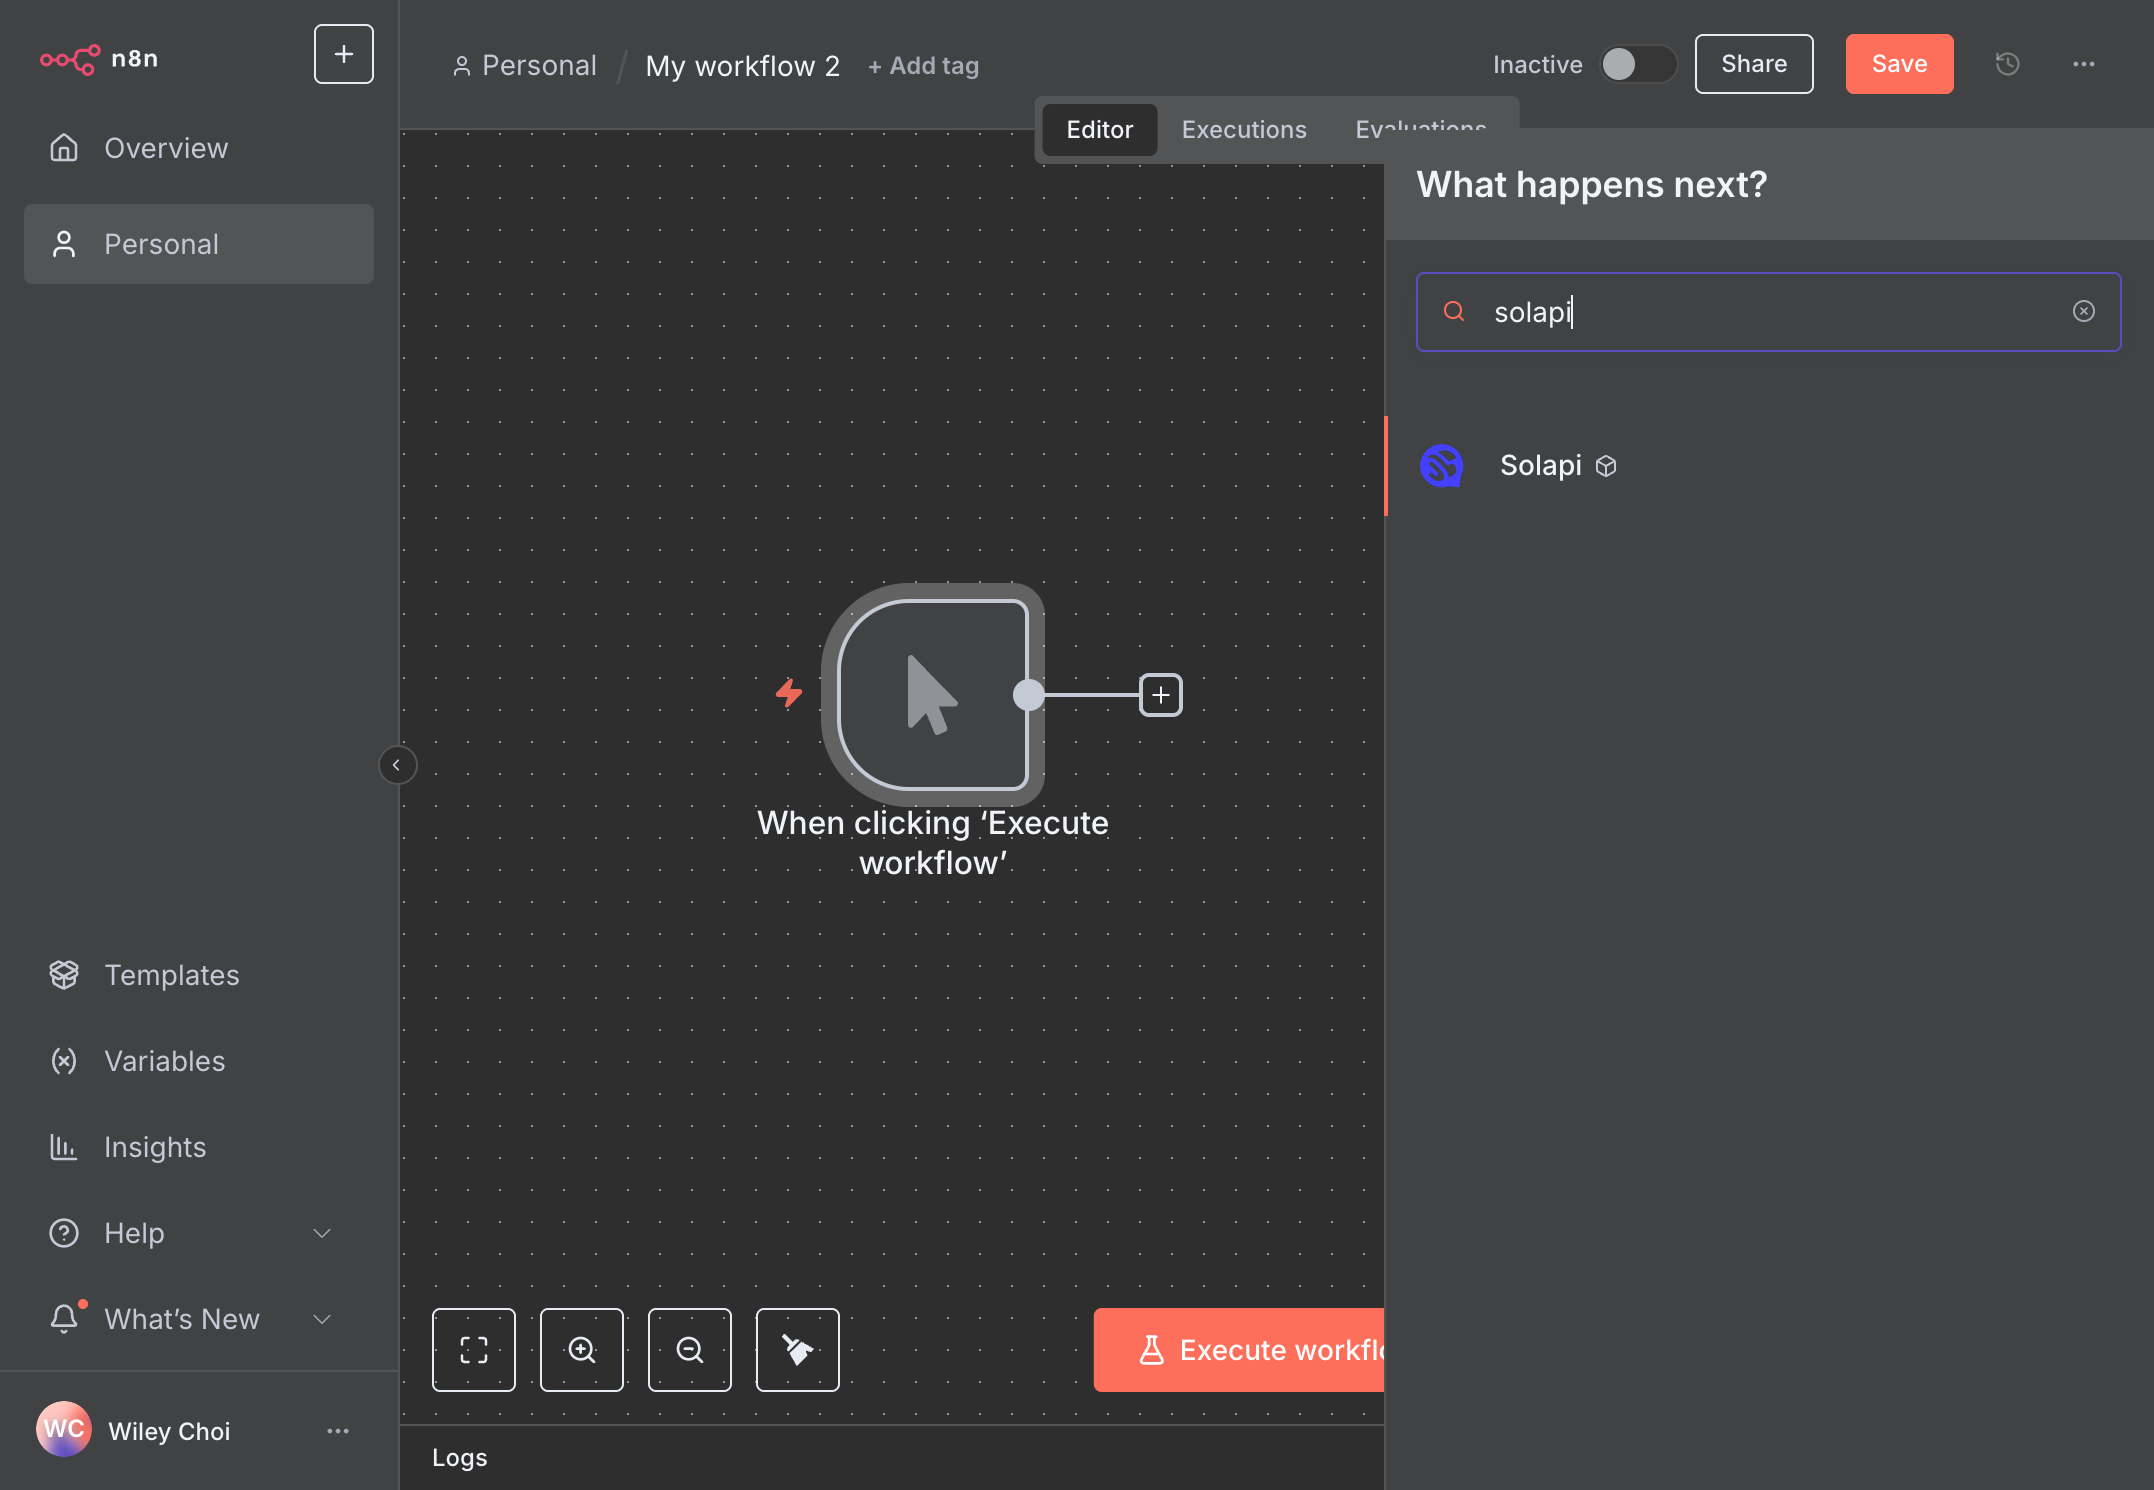Expand the Help menu
2154x1490 pixels.
click(x=199, y=1233)
